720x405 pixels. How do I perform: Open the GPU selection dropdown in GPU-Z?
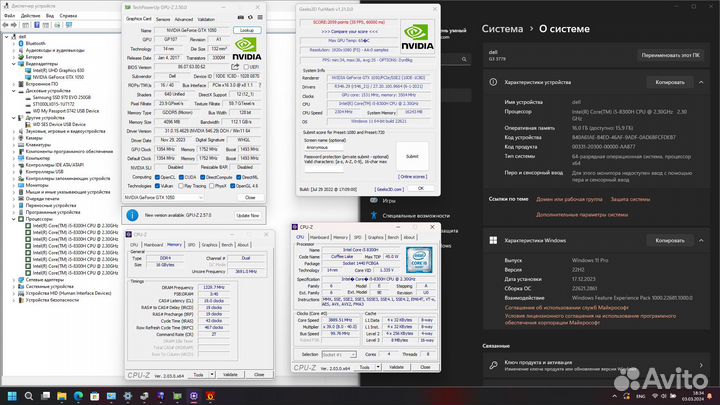point(163,197)
